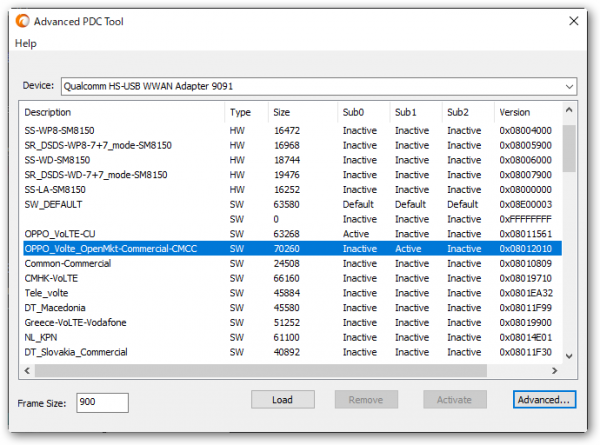600x445 pixels.
Task: Click the Sub0 column header
Action: (x=364, y=112)
